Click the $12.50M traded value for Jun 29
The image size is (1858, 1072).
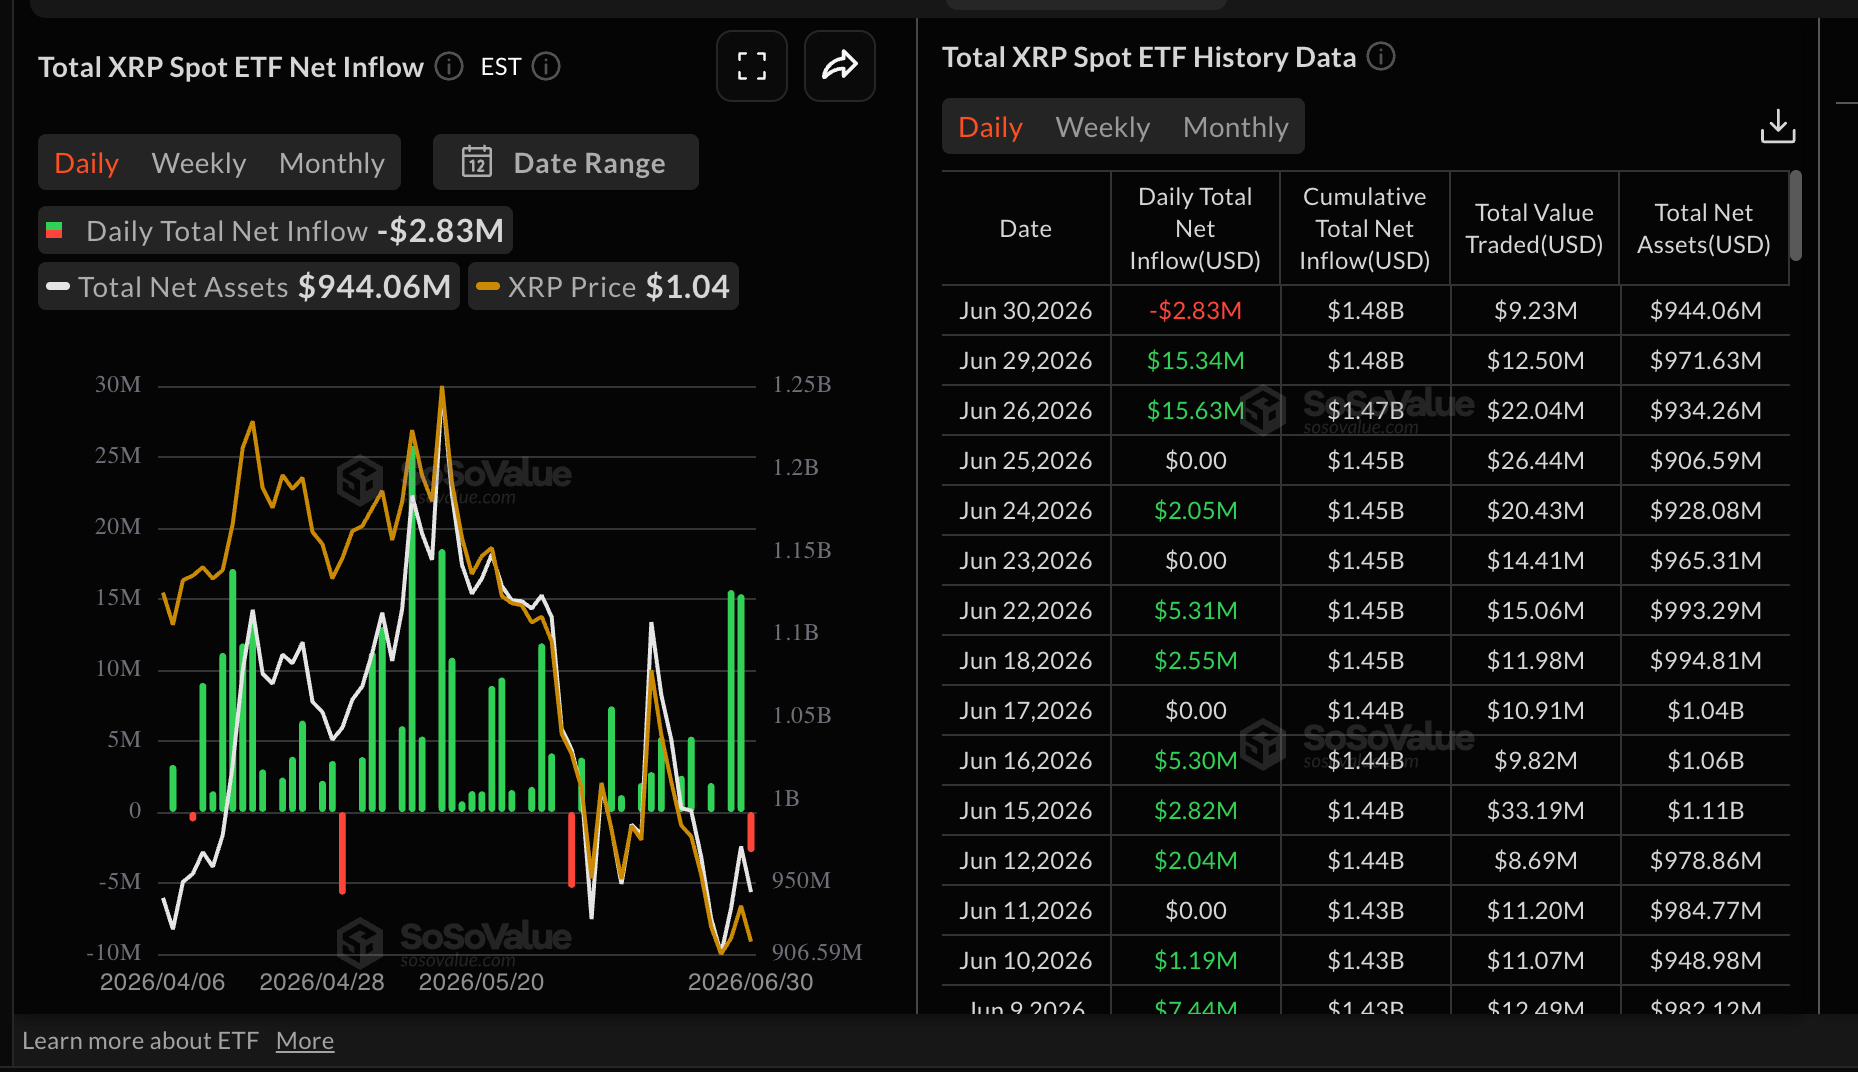point(1535,361)
